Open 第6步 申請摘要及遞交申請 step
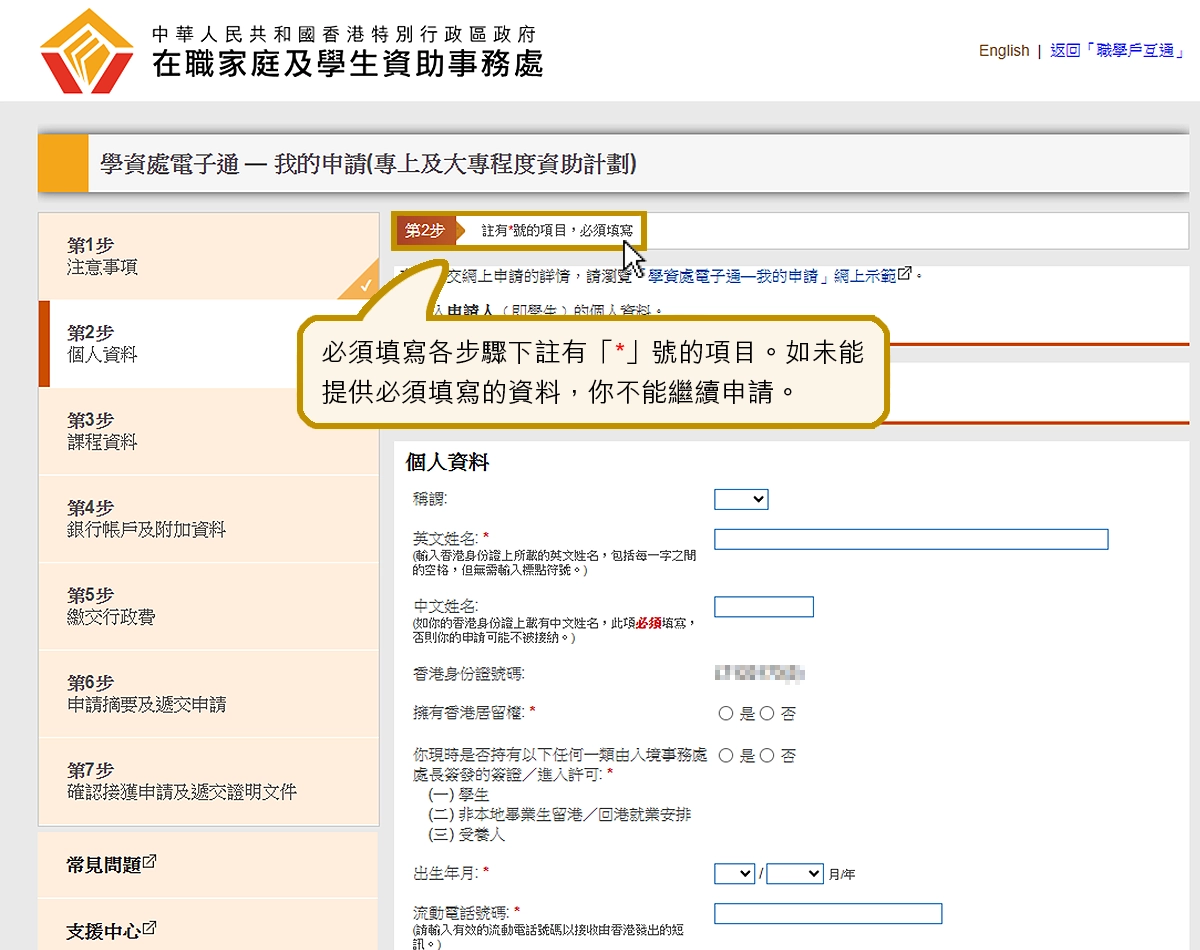 coord(208,694)
